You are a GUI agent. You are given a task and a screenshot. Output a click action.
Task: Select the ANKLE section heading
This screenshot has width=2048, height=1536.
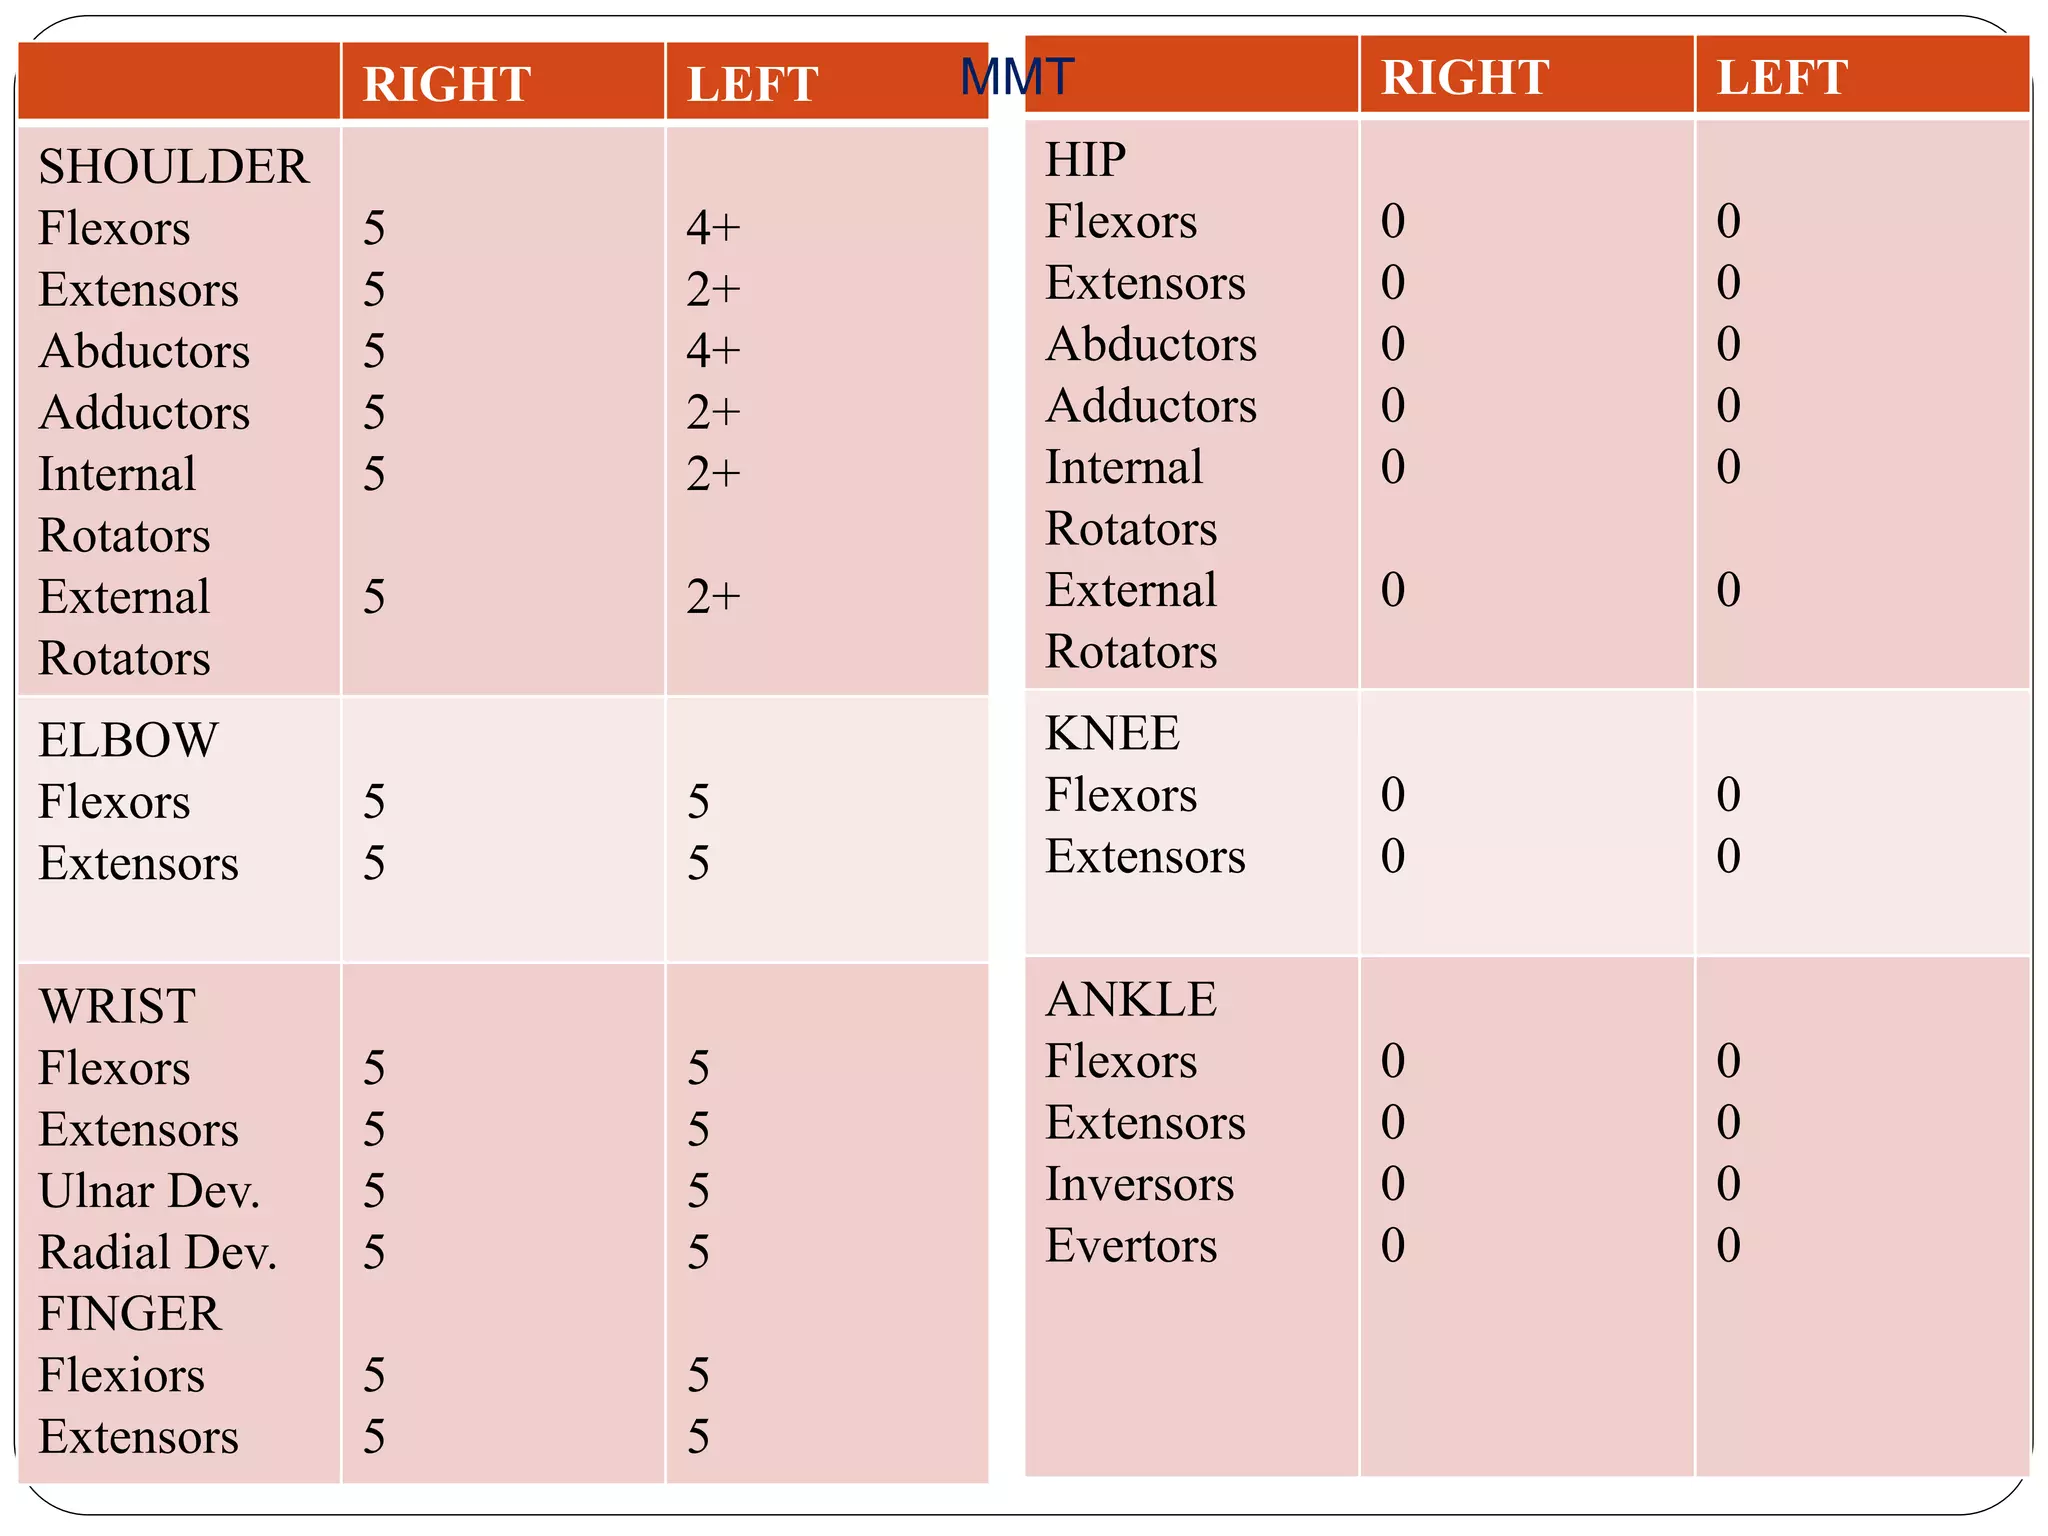(x=1131, y=999)
